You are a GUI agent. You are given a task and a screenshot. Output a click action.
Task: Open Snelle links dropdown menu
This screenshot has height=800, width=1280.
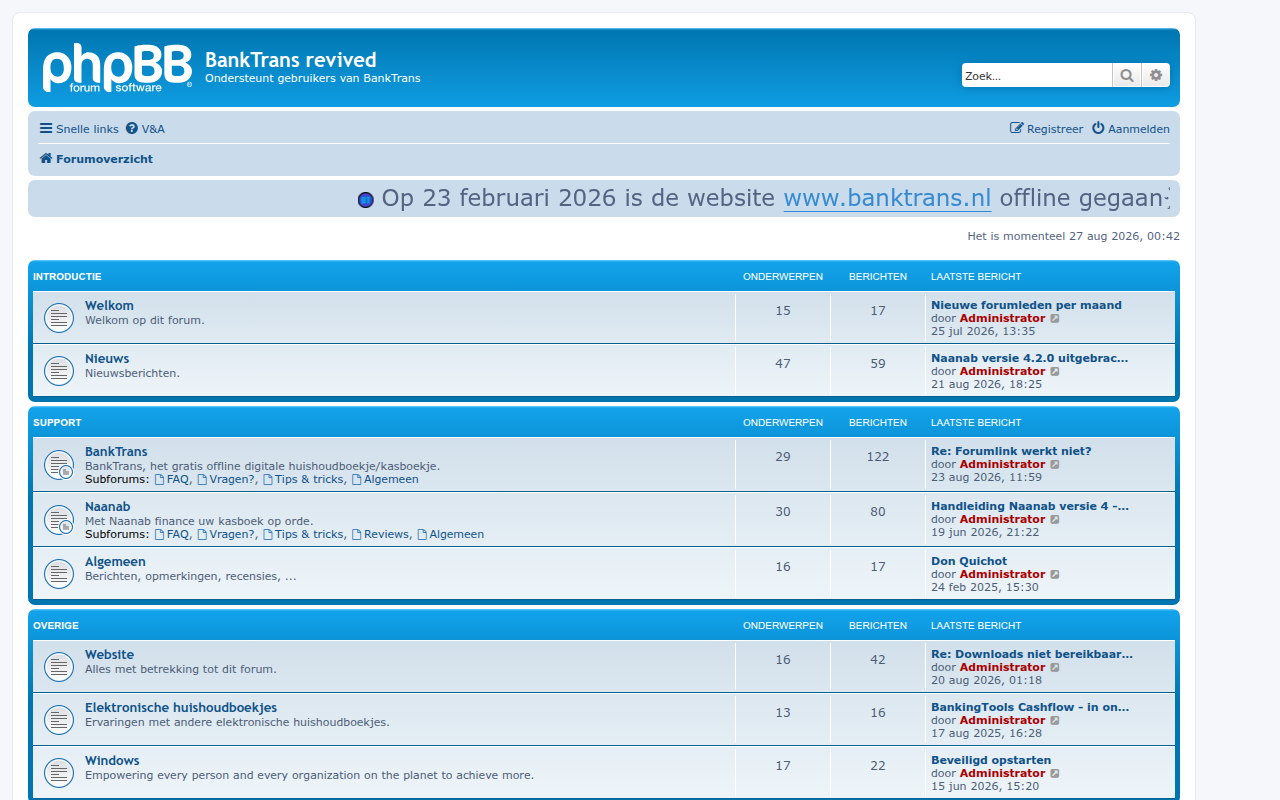pos(79,129)
